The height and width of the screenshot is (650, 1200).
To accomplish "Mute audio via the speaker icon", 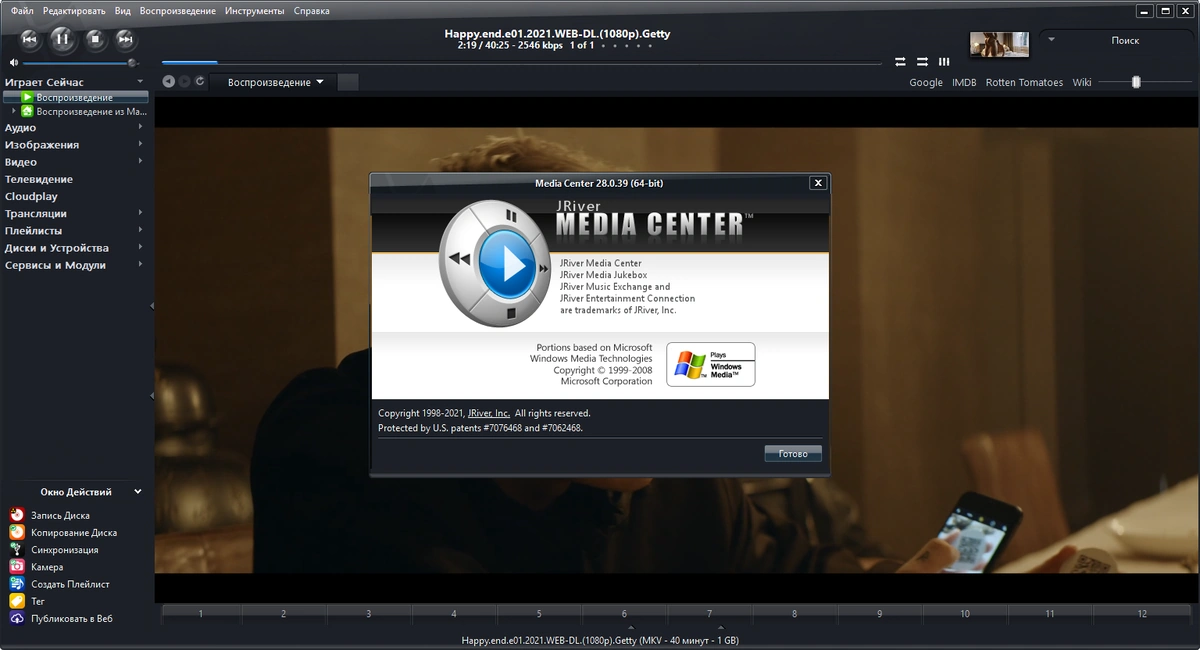I will [x=14, y=63].
